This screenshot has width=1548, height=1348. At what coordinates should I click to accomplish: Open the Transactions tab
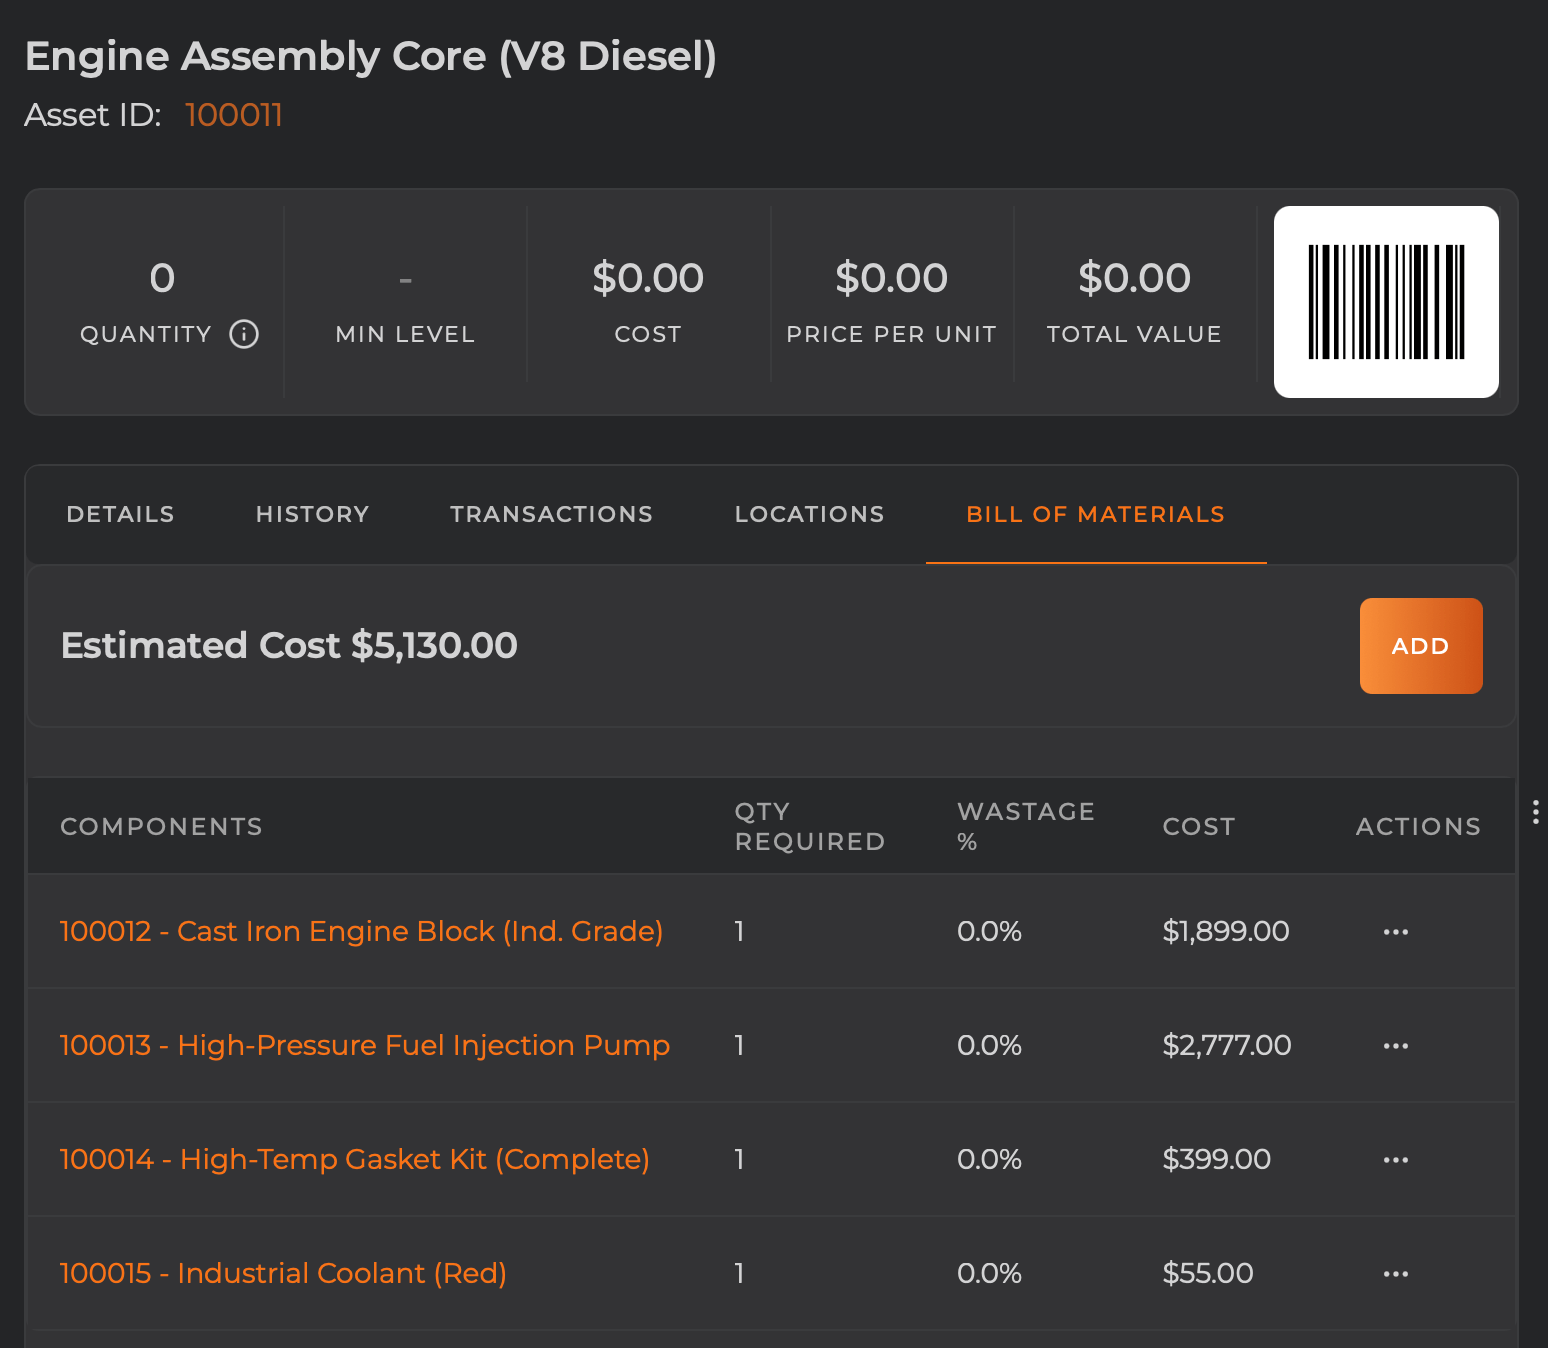coord(550,514)
